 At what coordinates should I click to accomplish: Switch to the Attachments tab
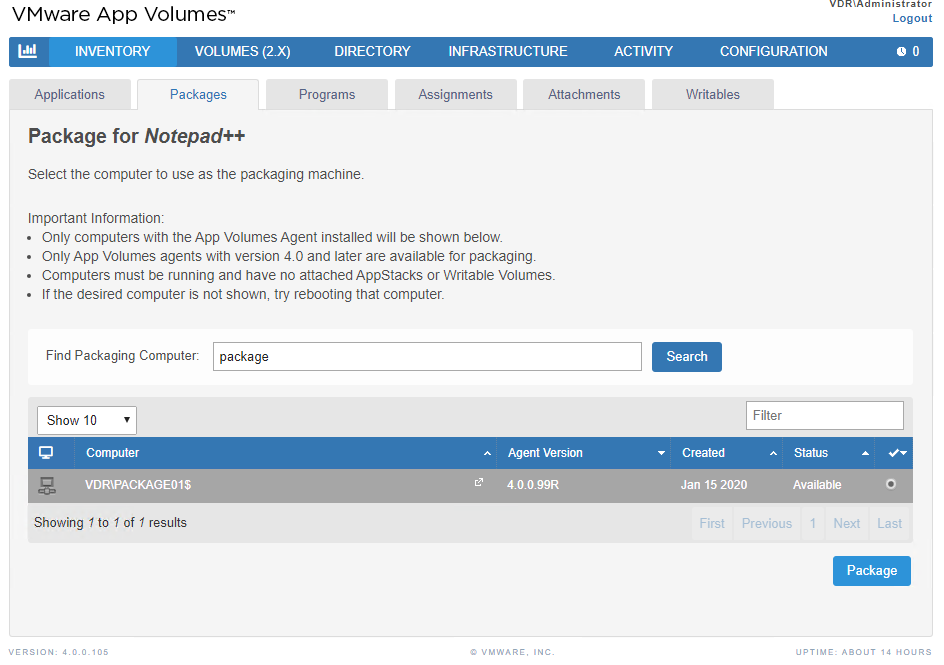(584, 94)
